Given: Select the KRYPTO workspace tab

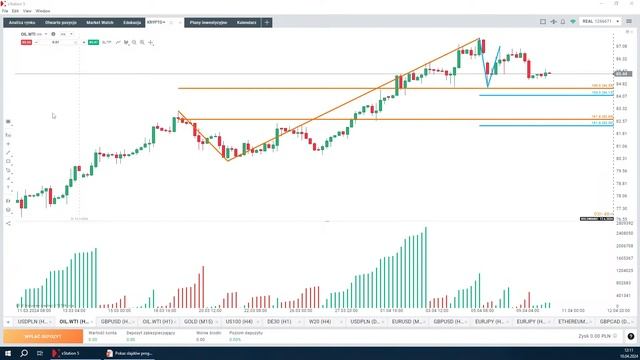Looking at the screenshot, I should tap(156, 22).
